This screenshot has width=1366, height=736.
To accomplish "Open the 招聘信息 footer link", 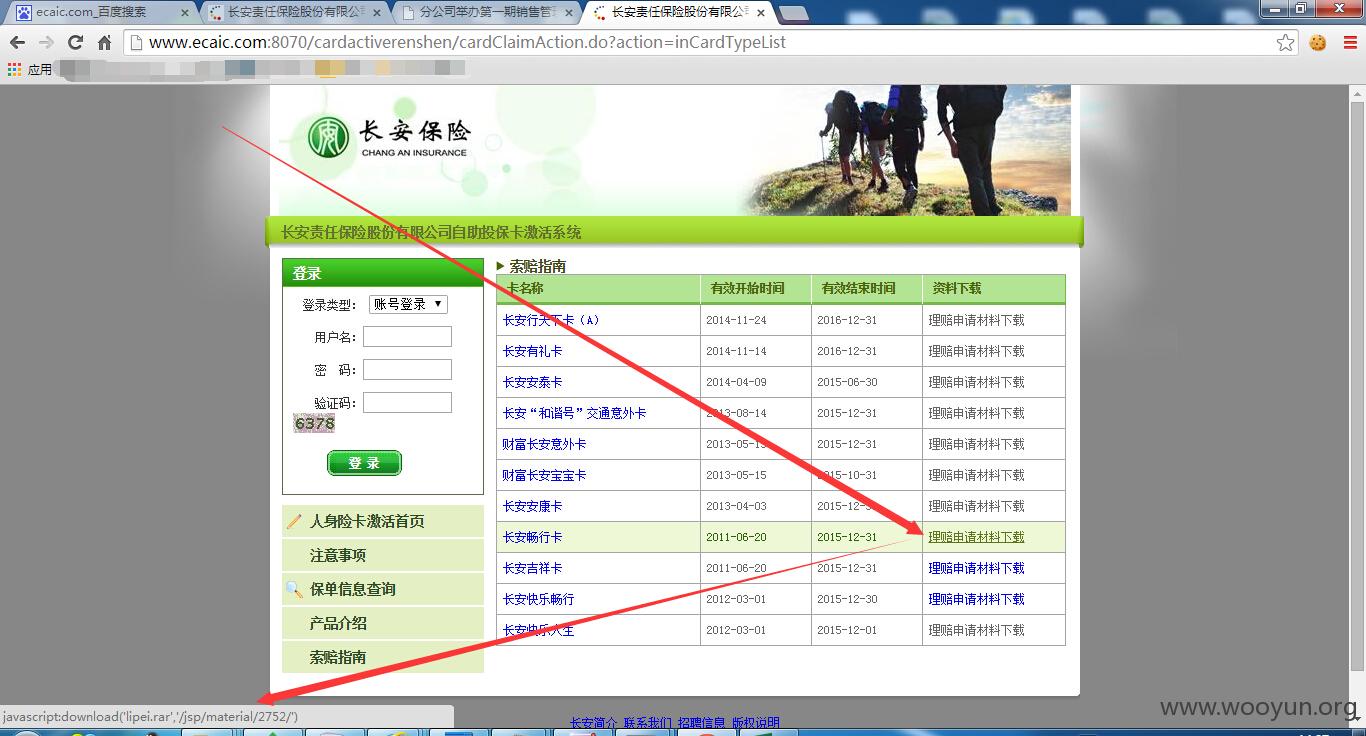I will 702,723.
